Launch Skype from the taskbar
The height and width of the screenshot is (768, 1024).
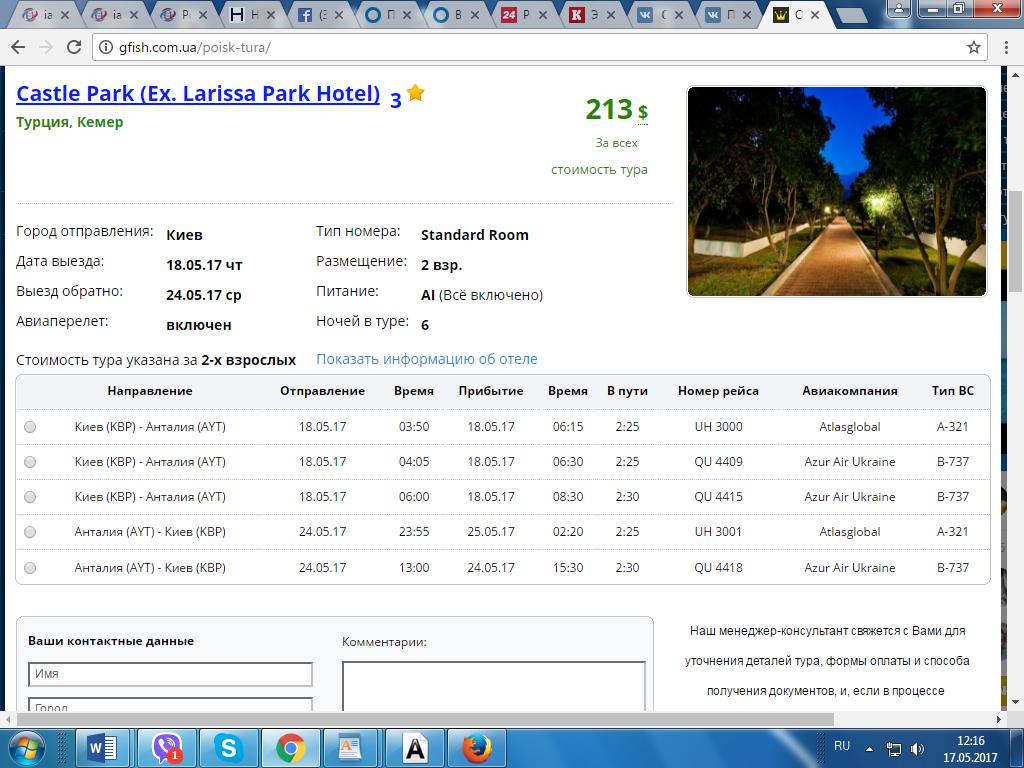point(228,747)
